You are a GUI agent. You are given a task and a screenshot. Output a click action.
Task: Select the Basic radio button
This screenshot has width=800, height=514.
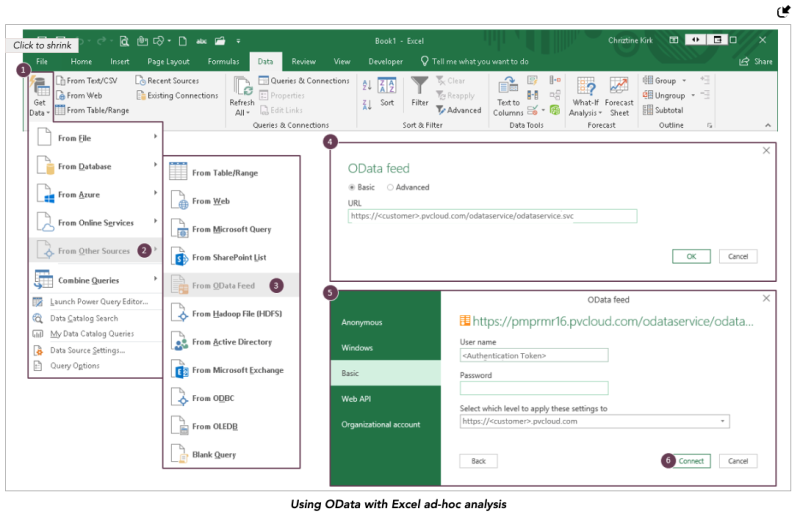tap(352, 187)
